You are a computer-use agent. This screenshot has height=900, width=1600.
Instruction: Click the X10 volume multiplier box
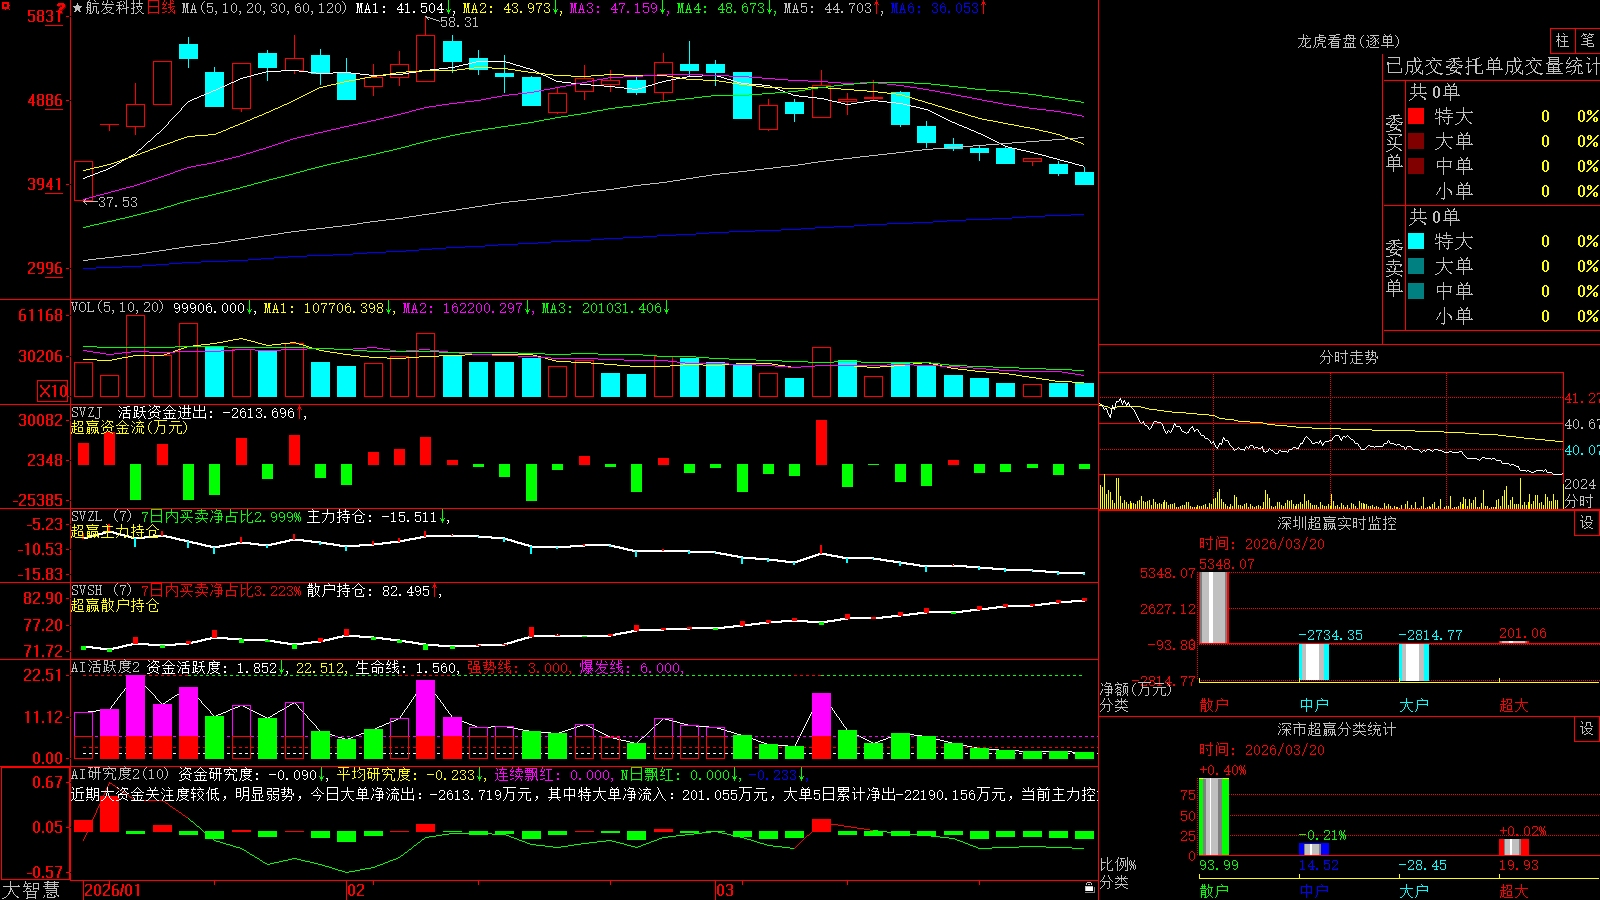tap(53, 391)
